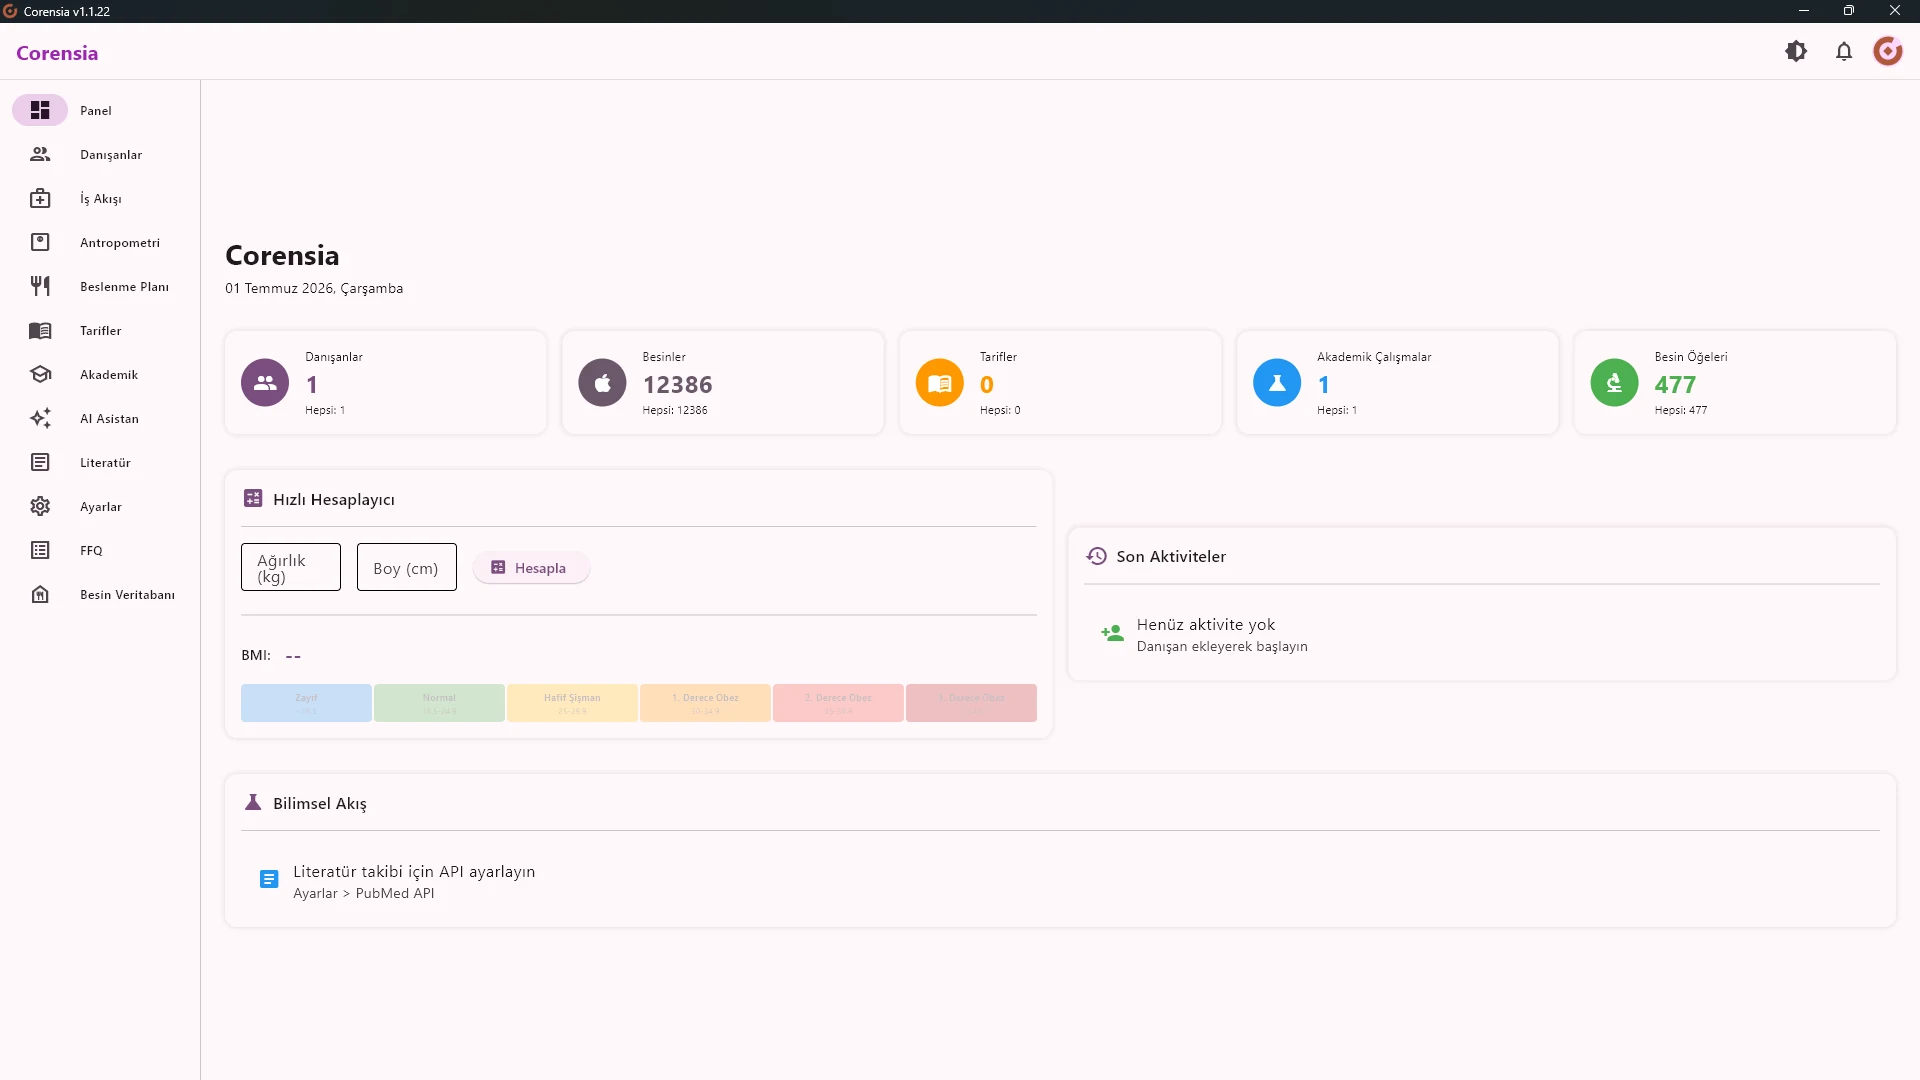
Task: Select the yellow Hafif Şişman BMI segment
Action: point(572,703)
